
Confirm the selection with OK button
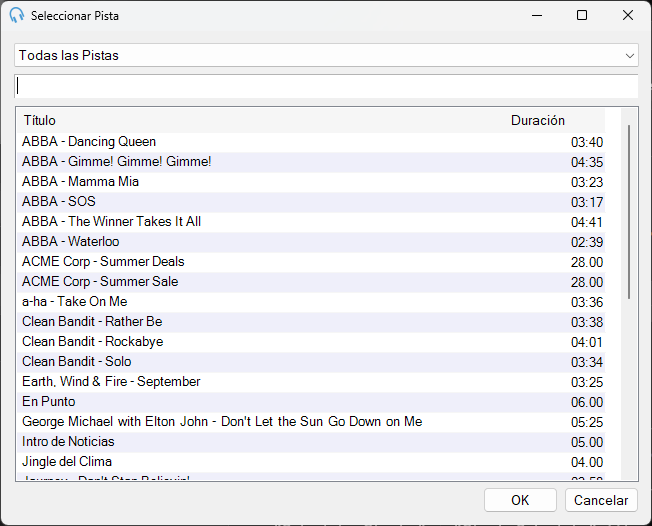pos(520,500)
